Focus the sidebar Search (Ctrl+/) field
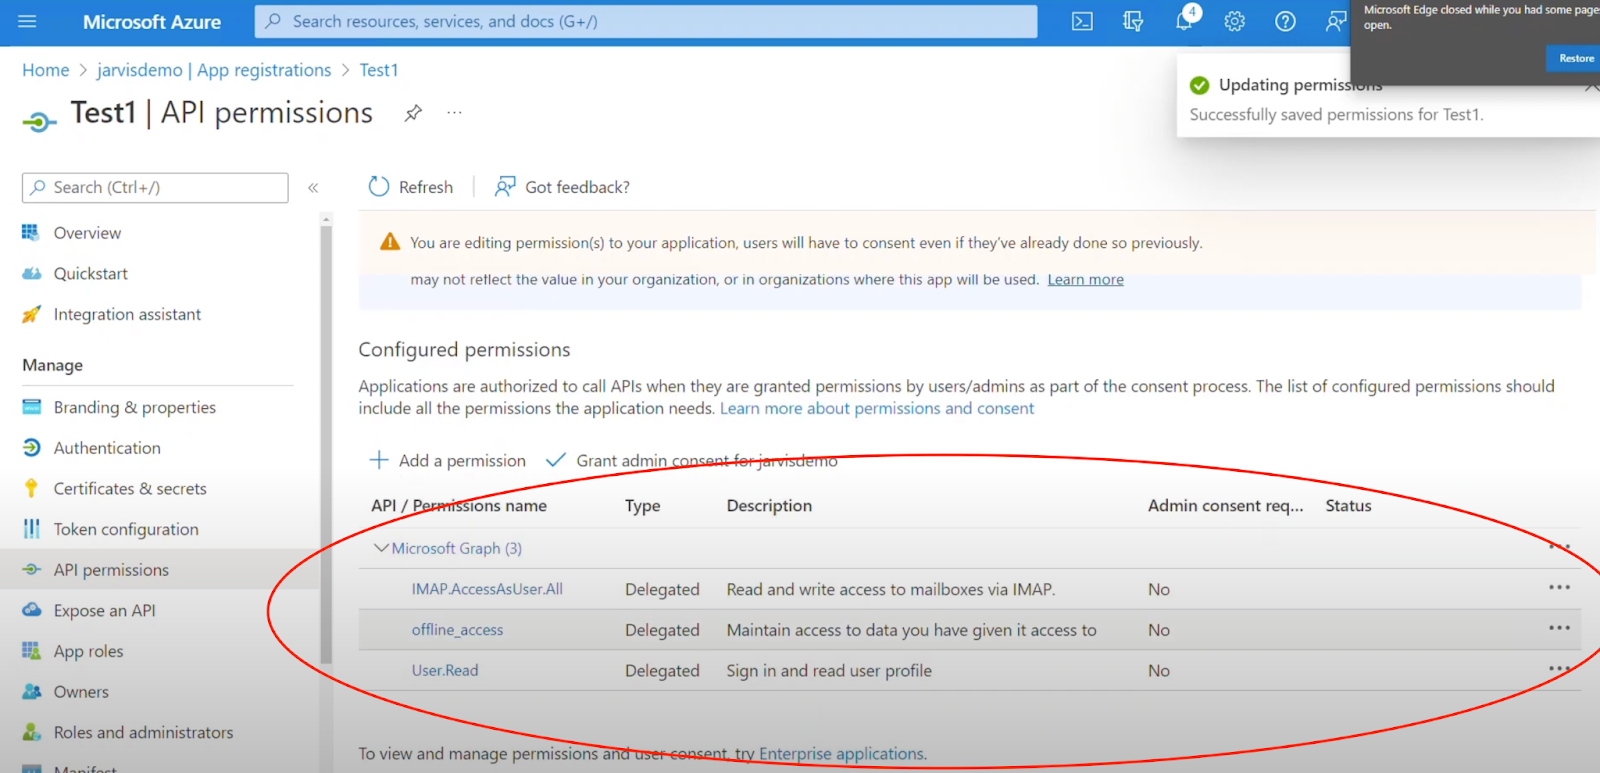Image resolution: width=1600 pixels, height=773 pixels. click(x=155, y=187)
